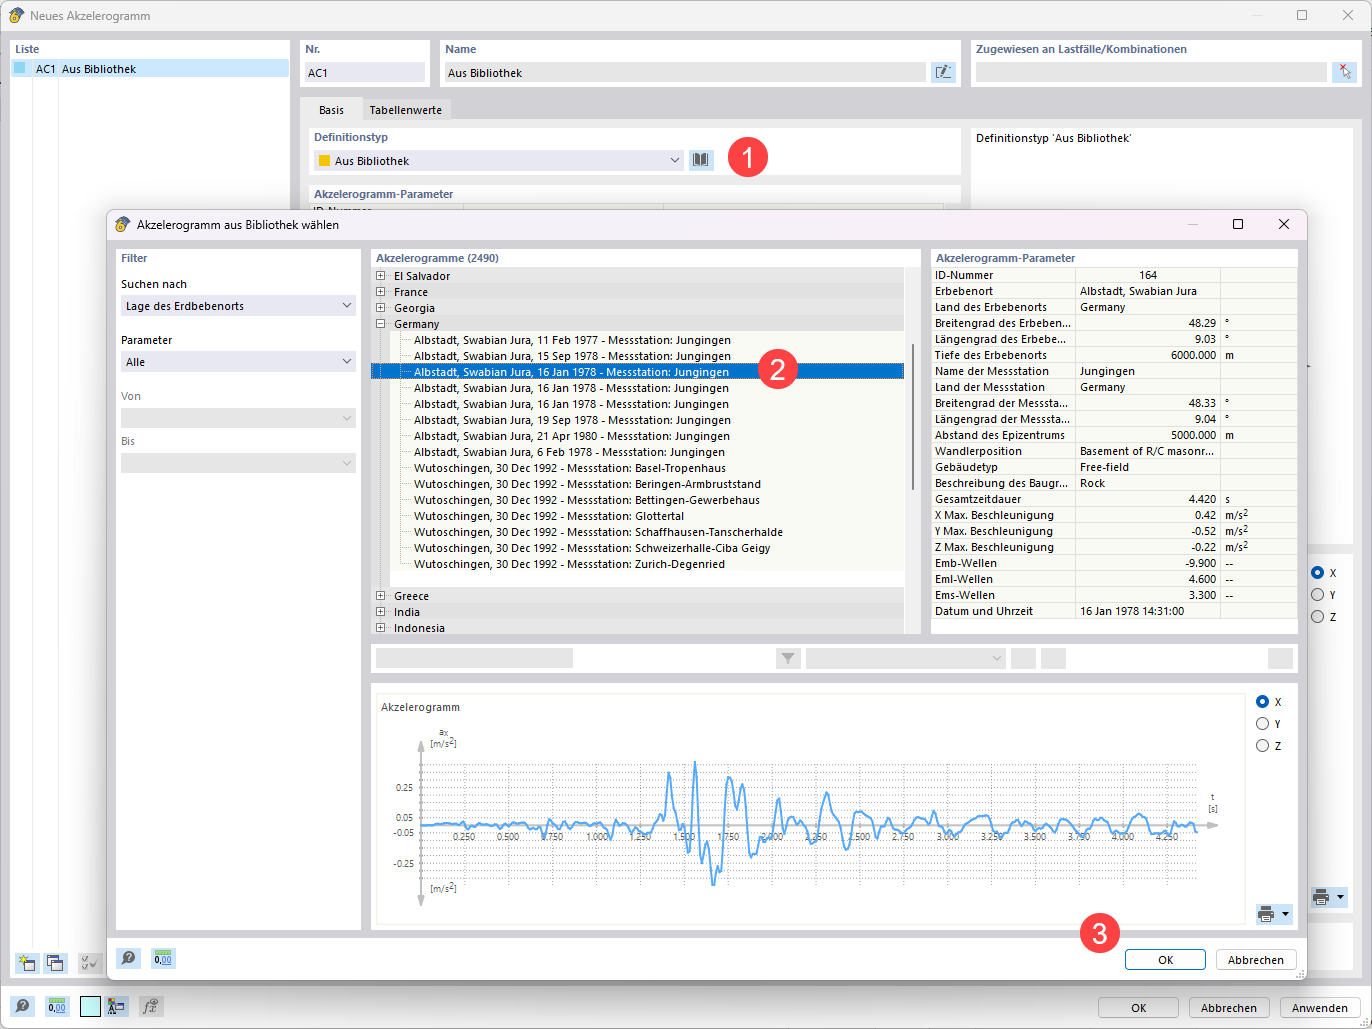Open units settings in the Neues Akzelerogramm window
1372x1029 pixels.
[x=57, y=1006]
